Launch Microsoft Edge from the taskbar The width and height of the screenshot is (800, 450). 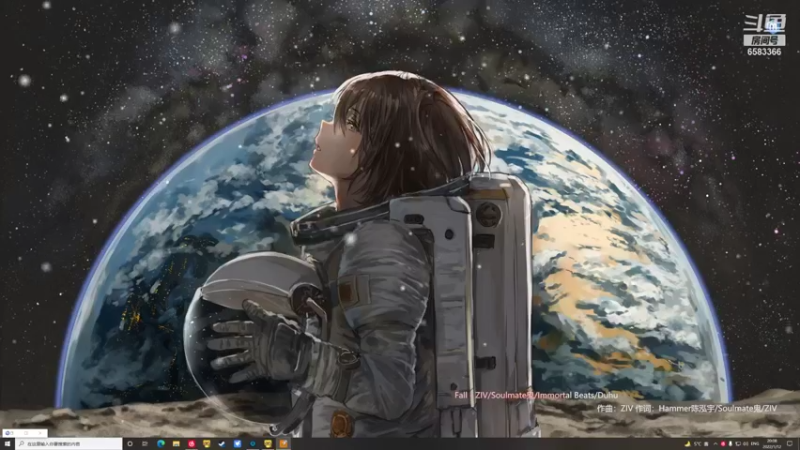click(161, 444)
